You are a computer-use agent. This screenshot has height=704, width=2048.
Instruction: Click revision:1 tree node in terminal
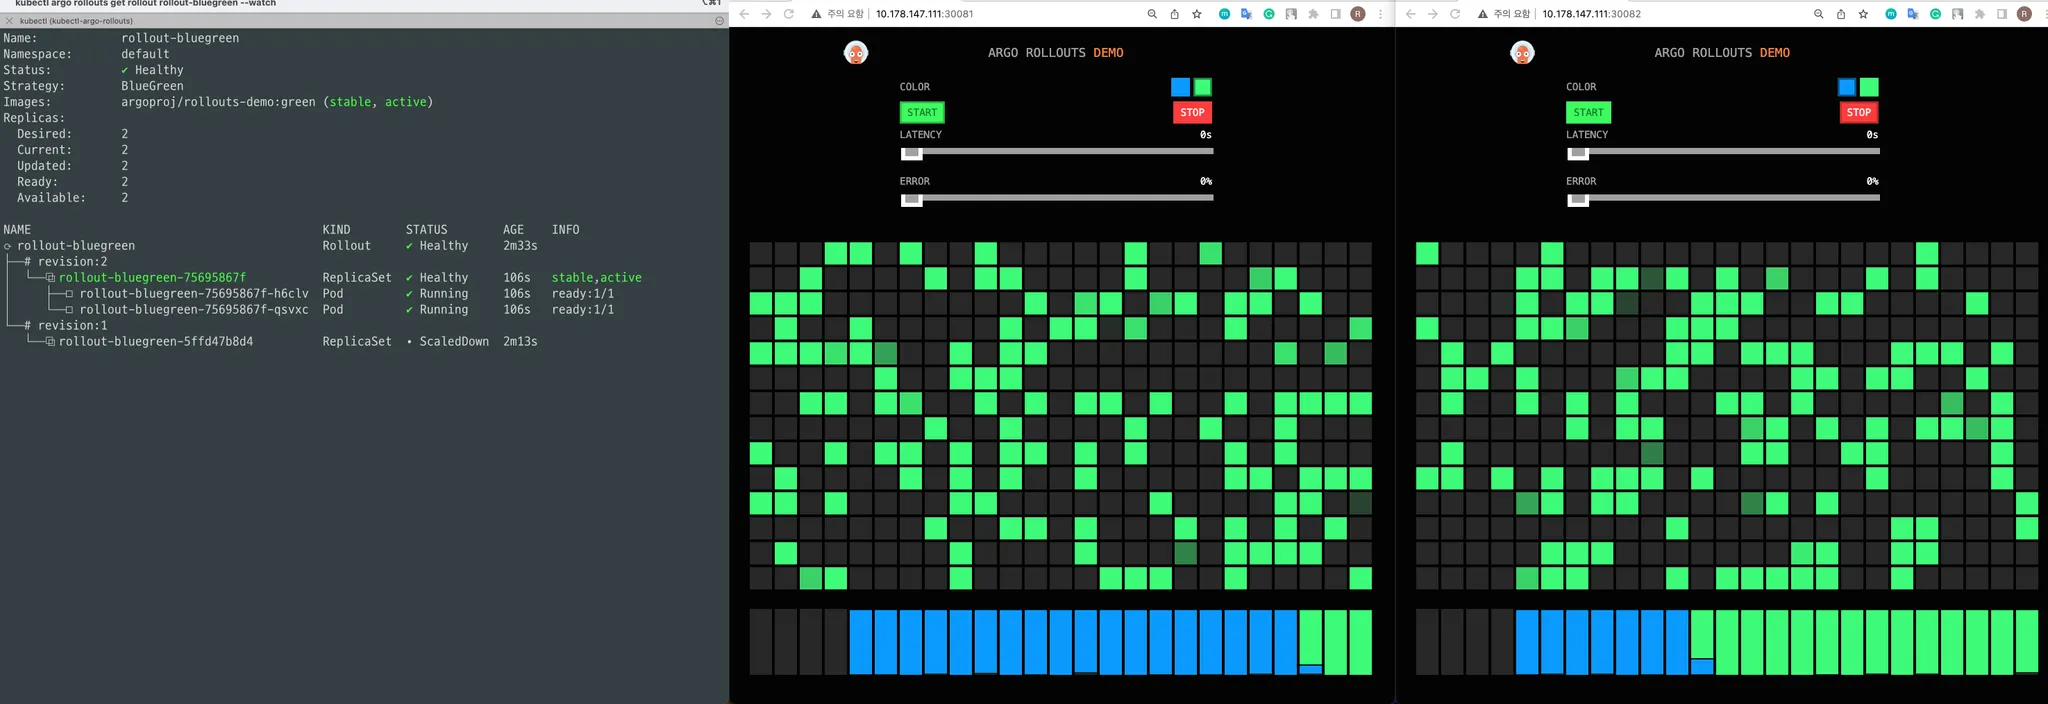click(66, 326)
